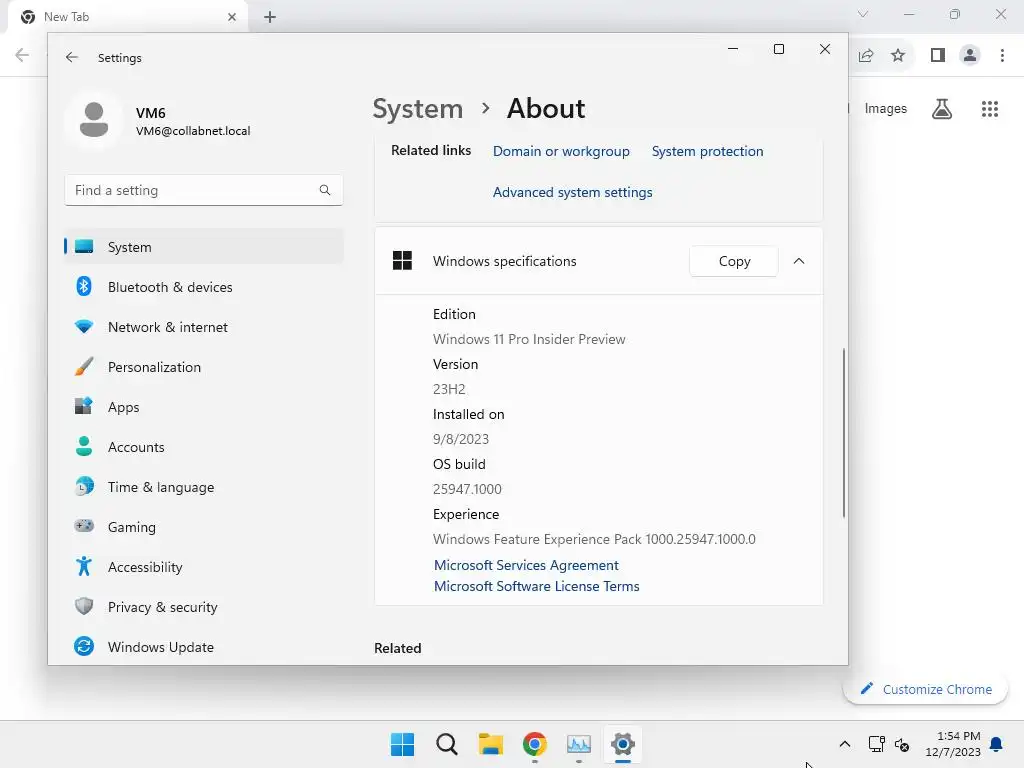Image resolution: width=1024 pixels, height=768 pixels.
Task: Bookmark this page with star icon
Action: coord(898,56)
